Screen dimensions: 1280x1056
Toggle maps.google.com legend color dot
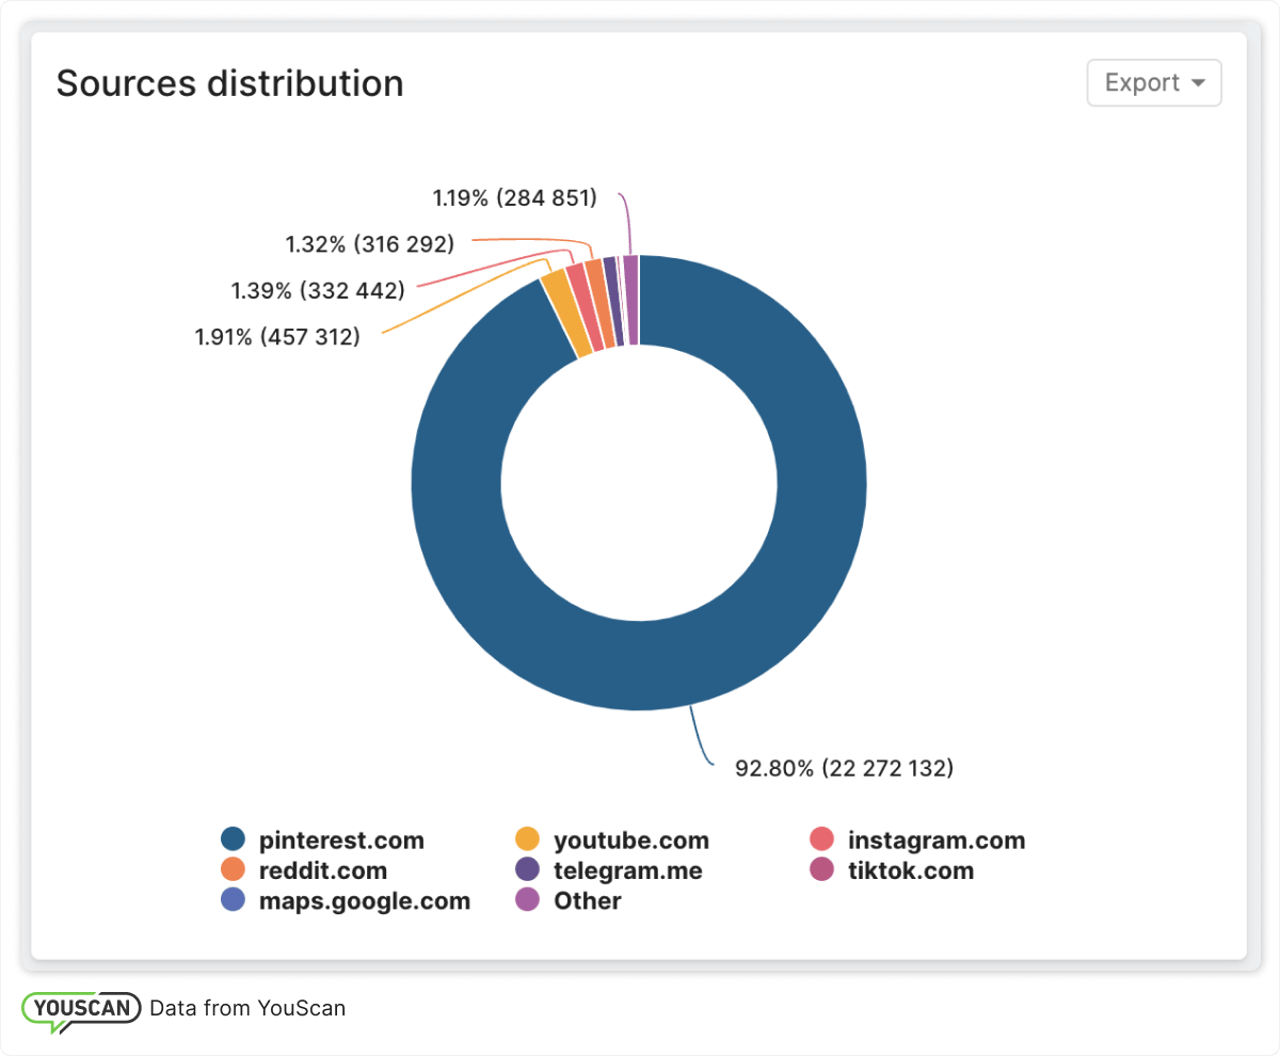pos(233,899)
